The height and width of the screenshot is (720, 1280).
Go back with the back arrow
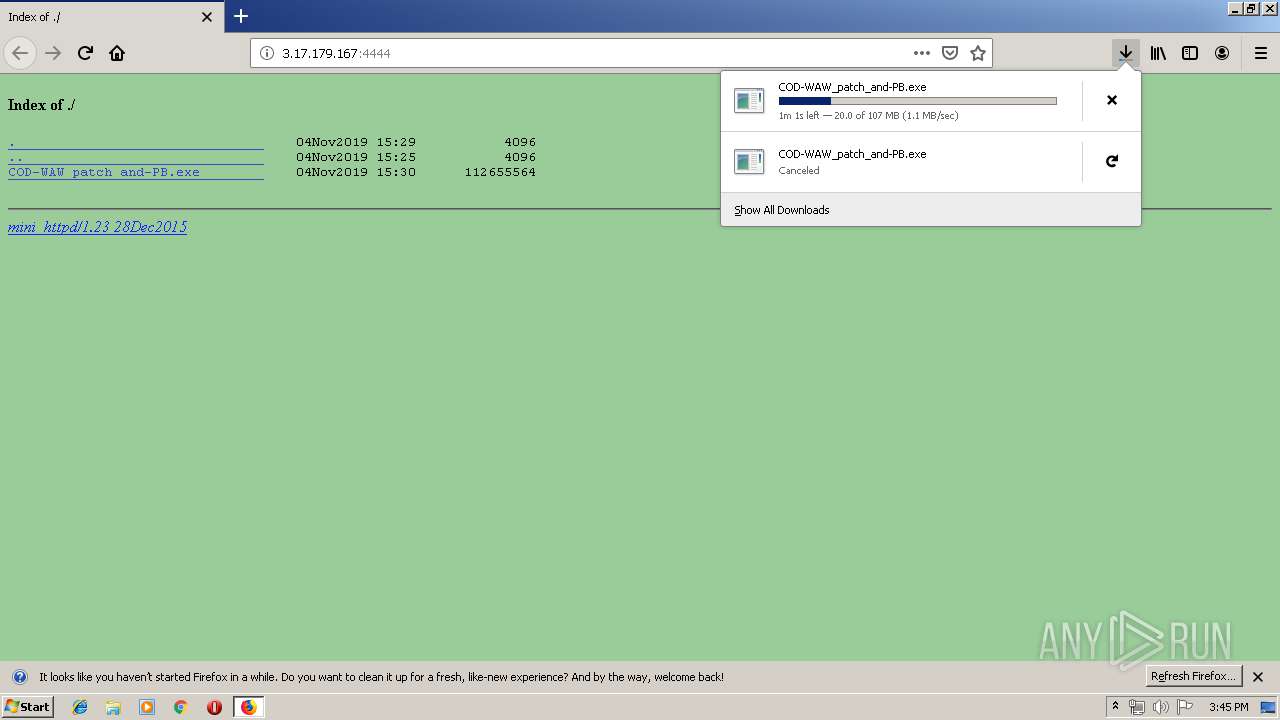[x=20, y=53]
